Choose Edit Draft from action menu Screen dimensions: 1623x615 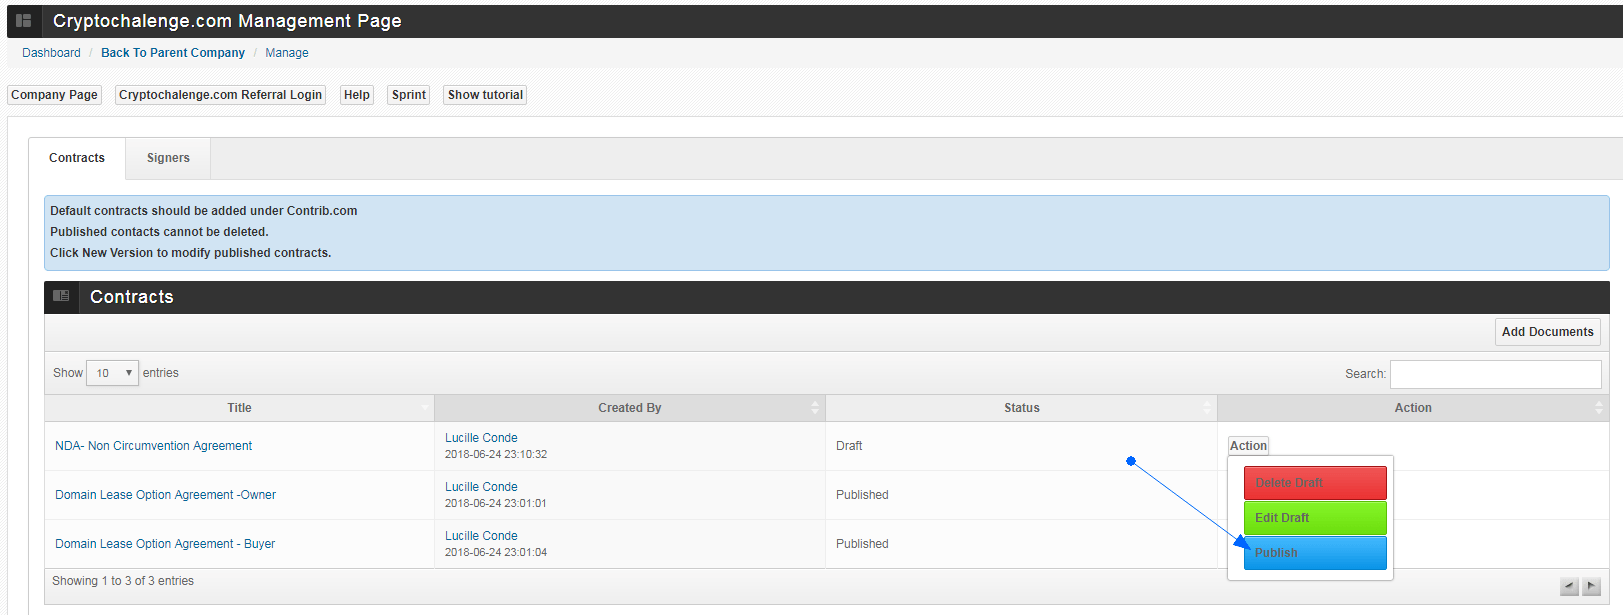tap(1315, 518)
